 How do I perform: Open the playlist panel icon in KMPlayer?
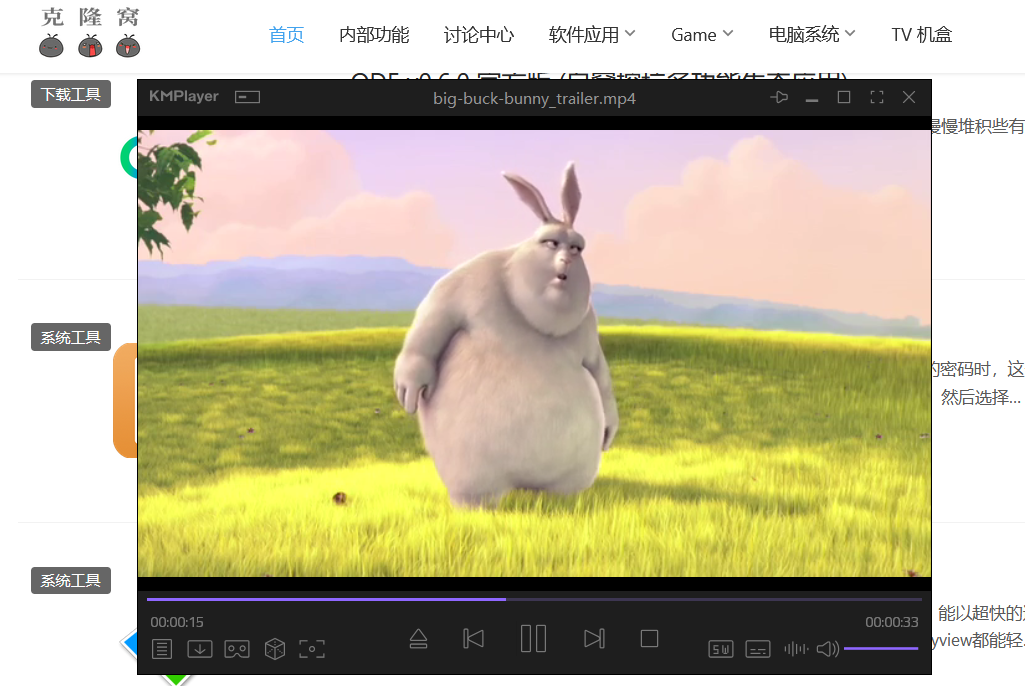pyautogui.click(x=161, y=649)
